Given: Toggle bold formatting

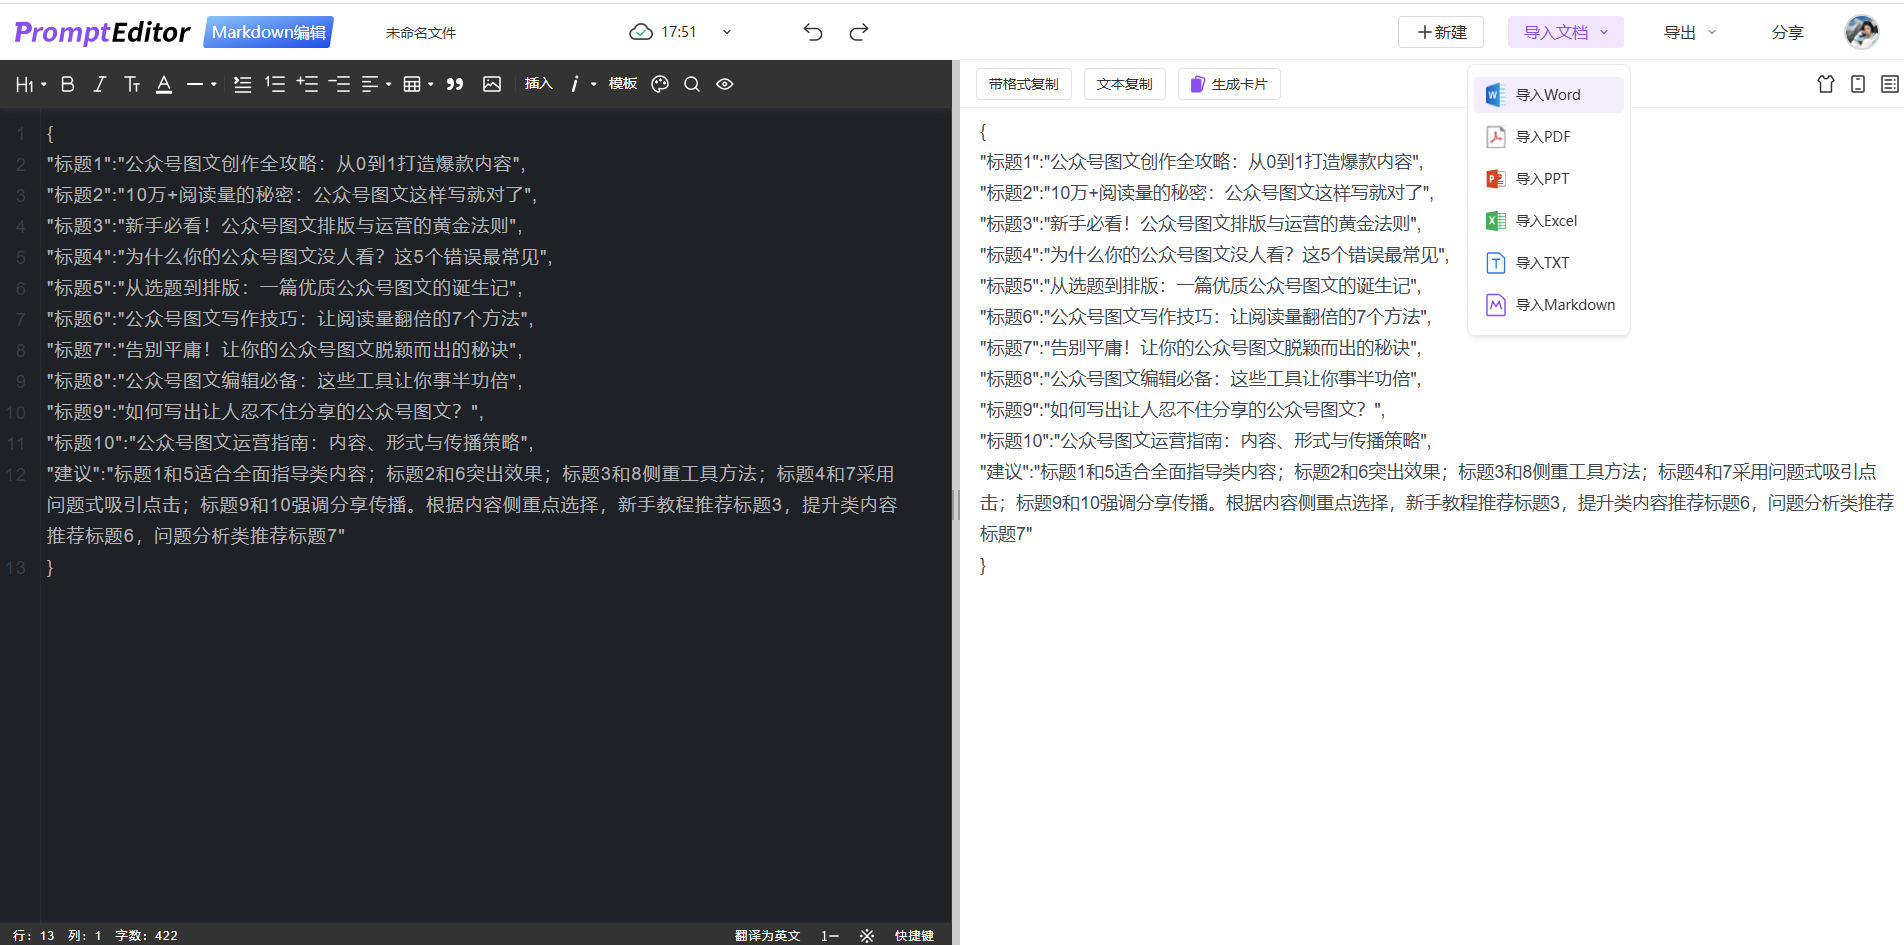Looking at the screenshot, I should 66,84.
